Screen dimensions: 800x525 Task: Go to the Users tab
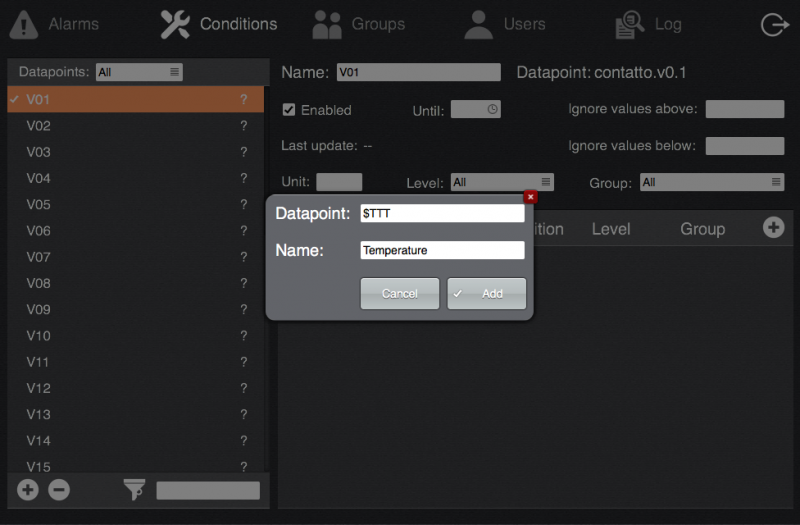click(x=505, y=24)
